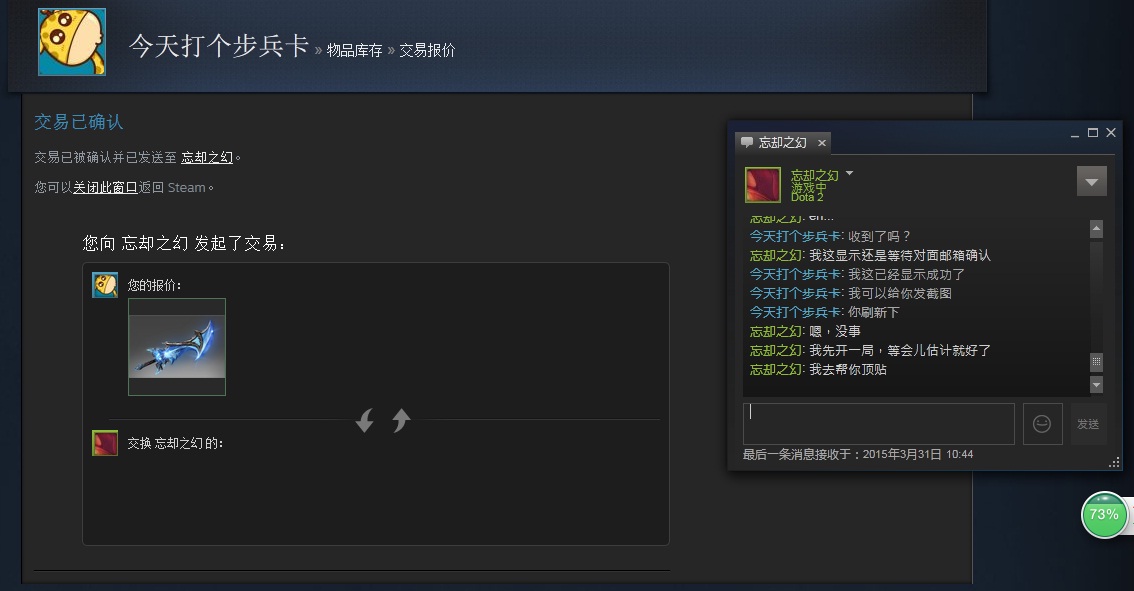The image size is (1134, 591).
Task: Click the 忘却之幻 recipient link
Action: click(207, 157)
